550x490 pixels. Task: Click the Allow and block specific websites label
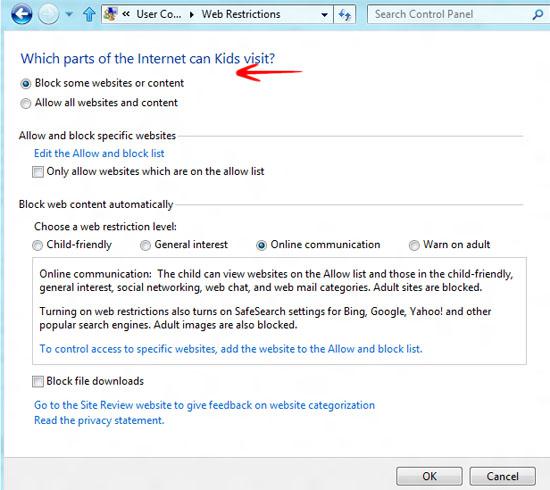coord(97,136)
